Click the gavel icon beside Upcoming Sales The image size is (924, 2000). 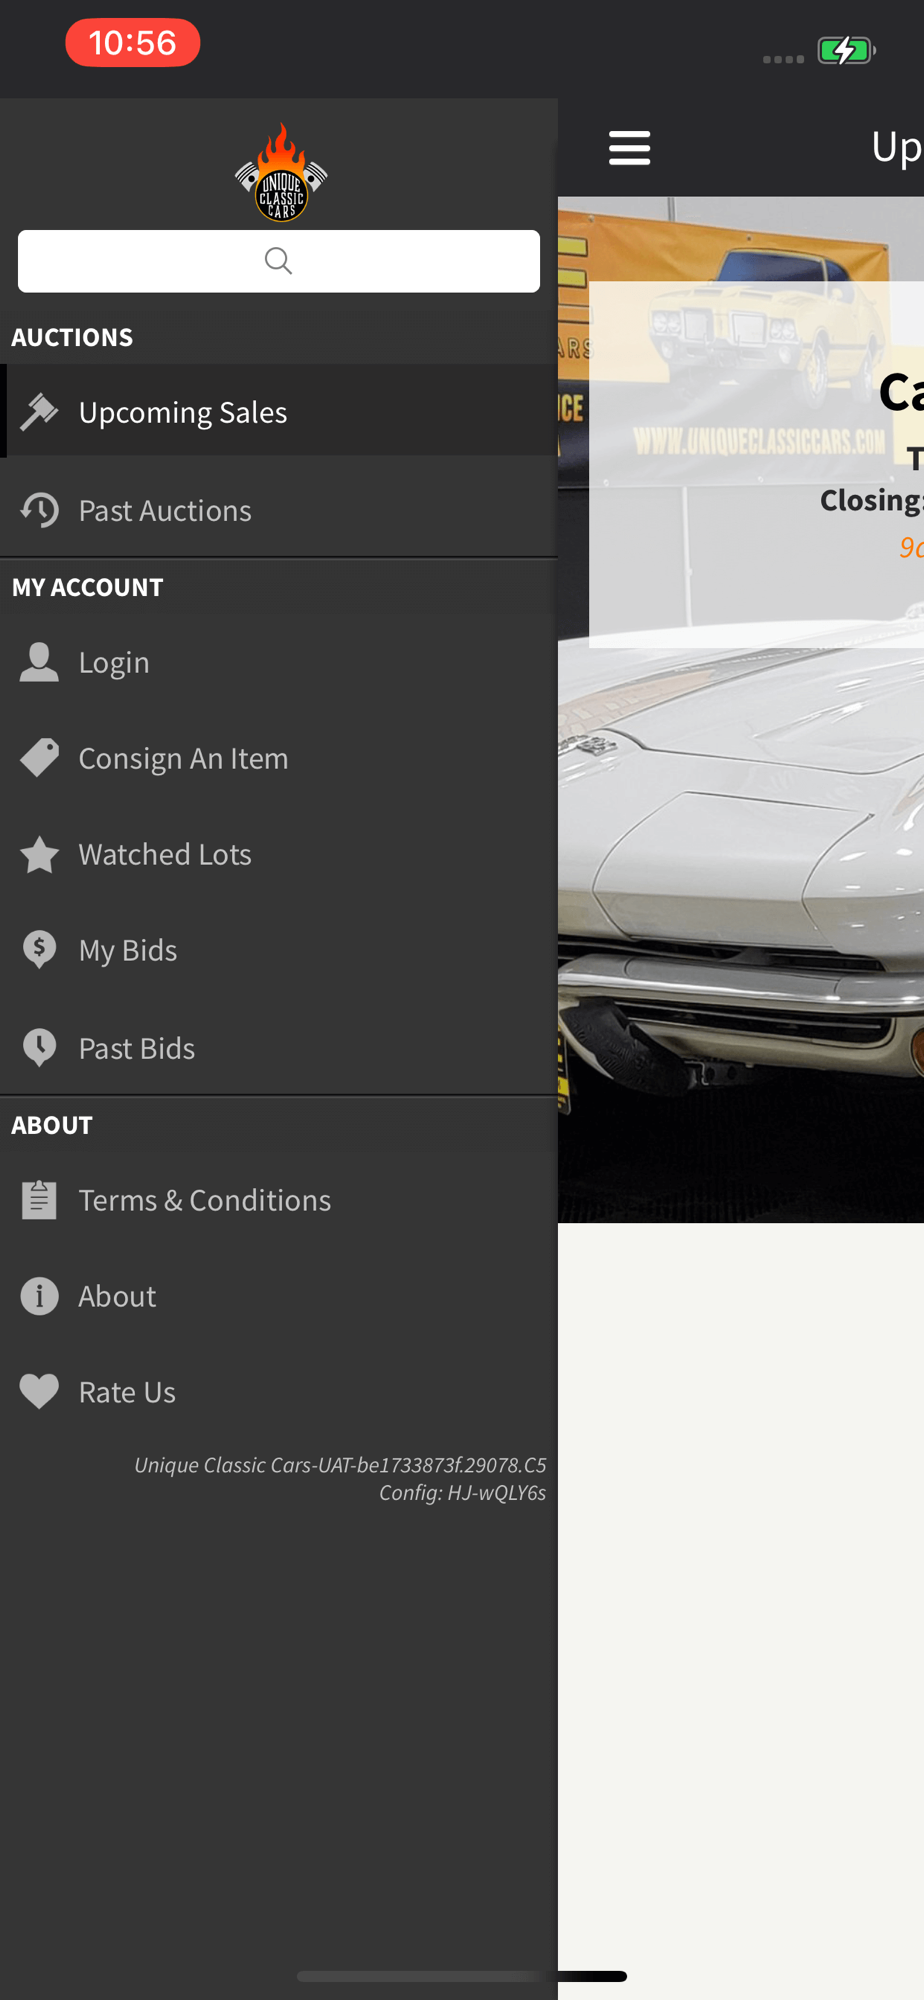tap(39, 411)
